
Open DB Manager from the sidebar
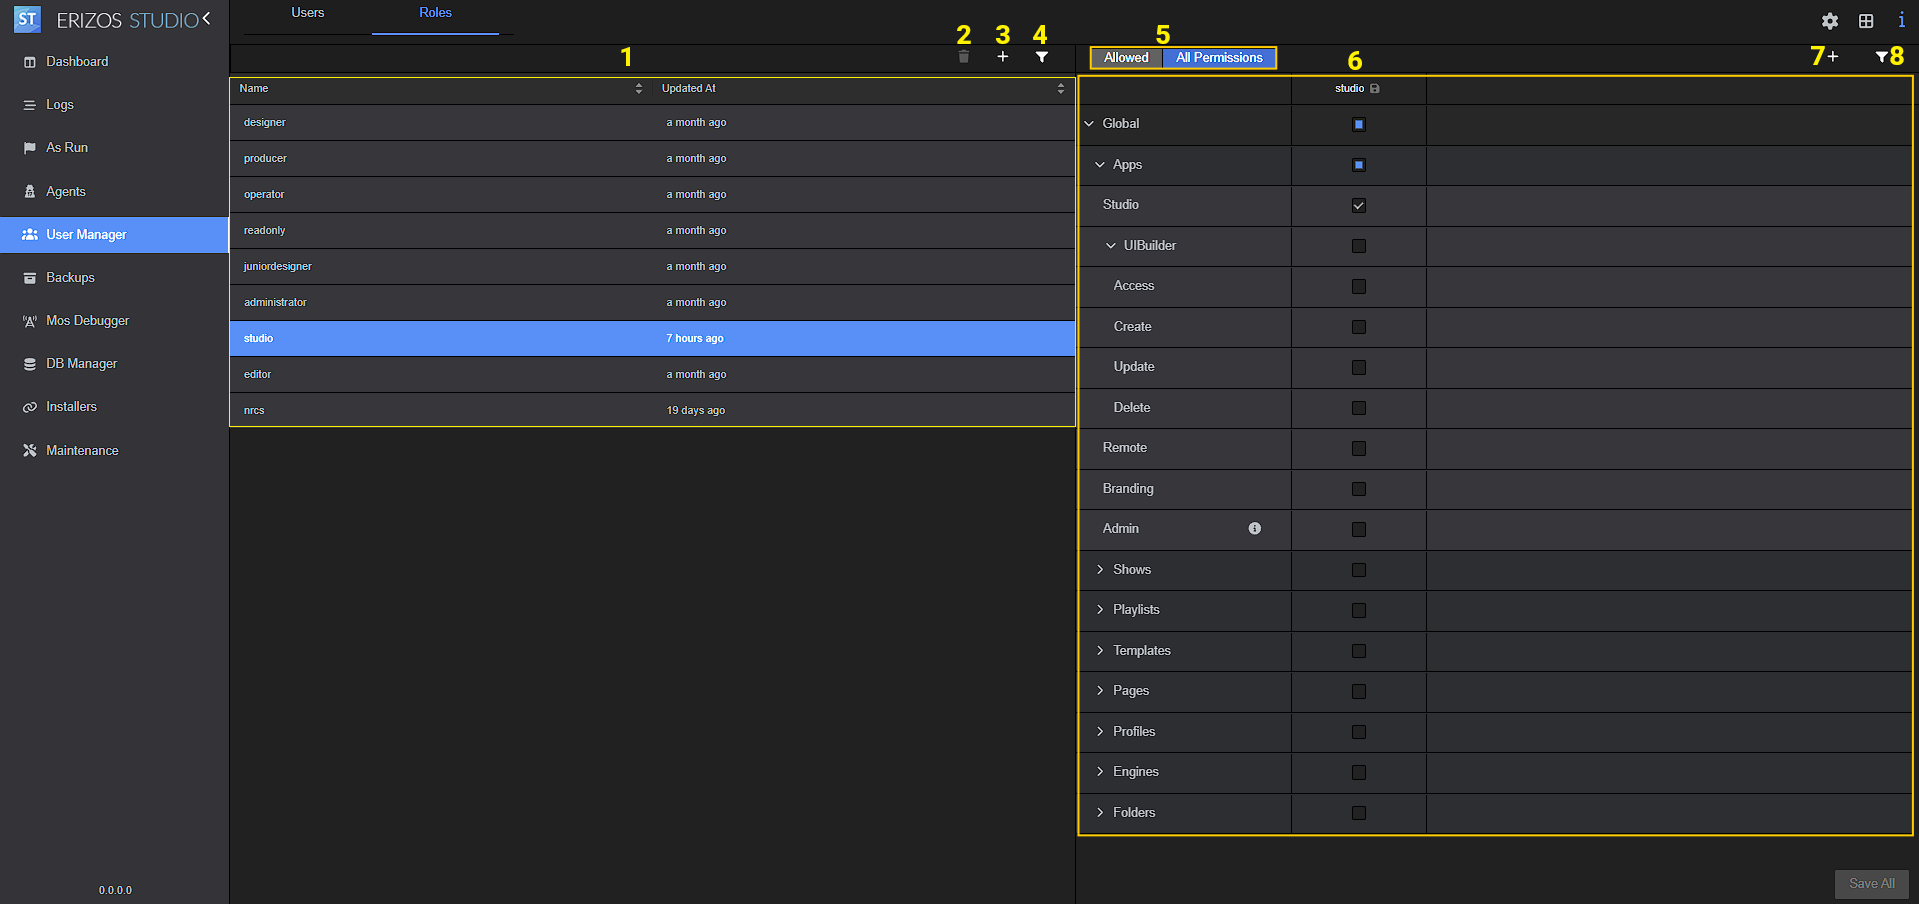tap(81, 364)
